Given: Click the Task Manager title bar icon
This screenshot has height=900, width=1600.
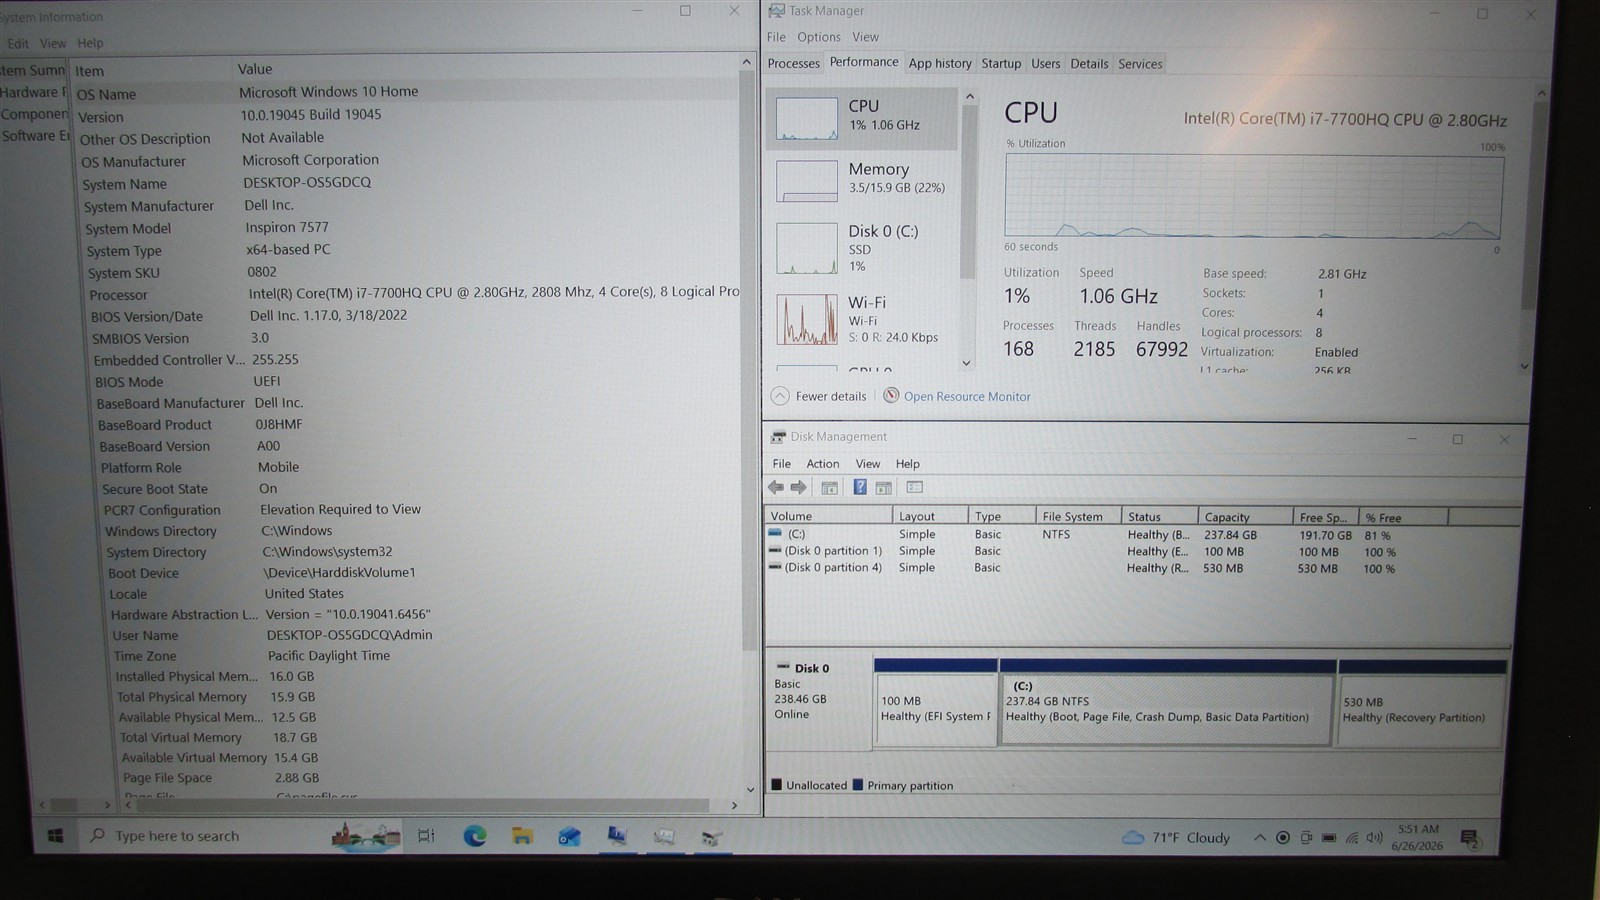Looking at the screenshot, I should (776, 11).
